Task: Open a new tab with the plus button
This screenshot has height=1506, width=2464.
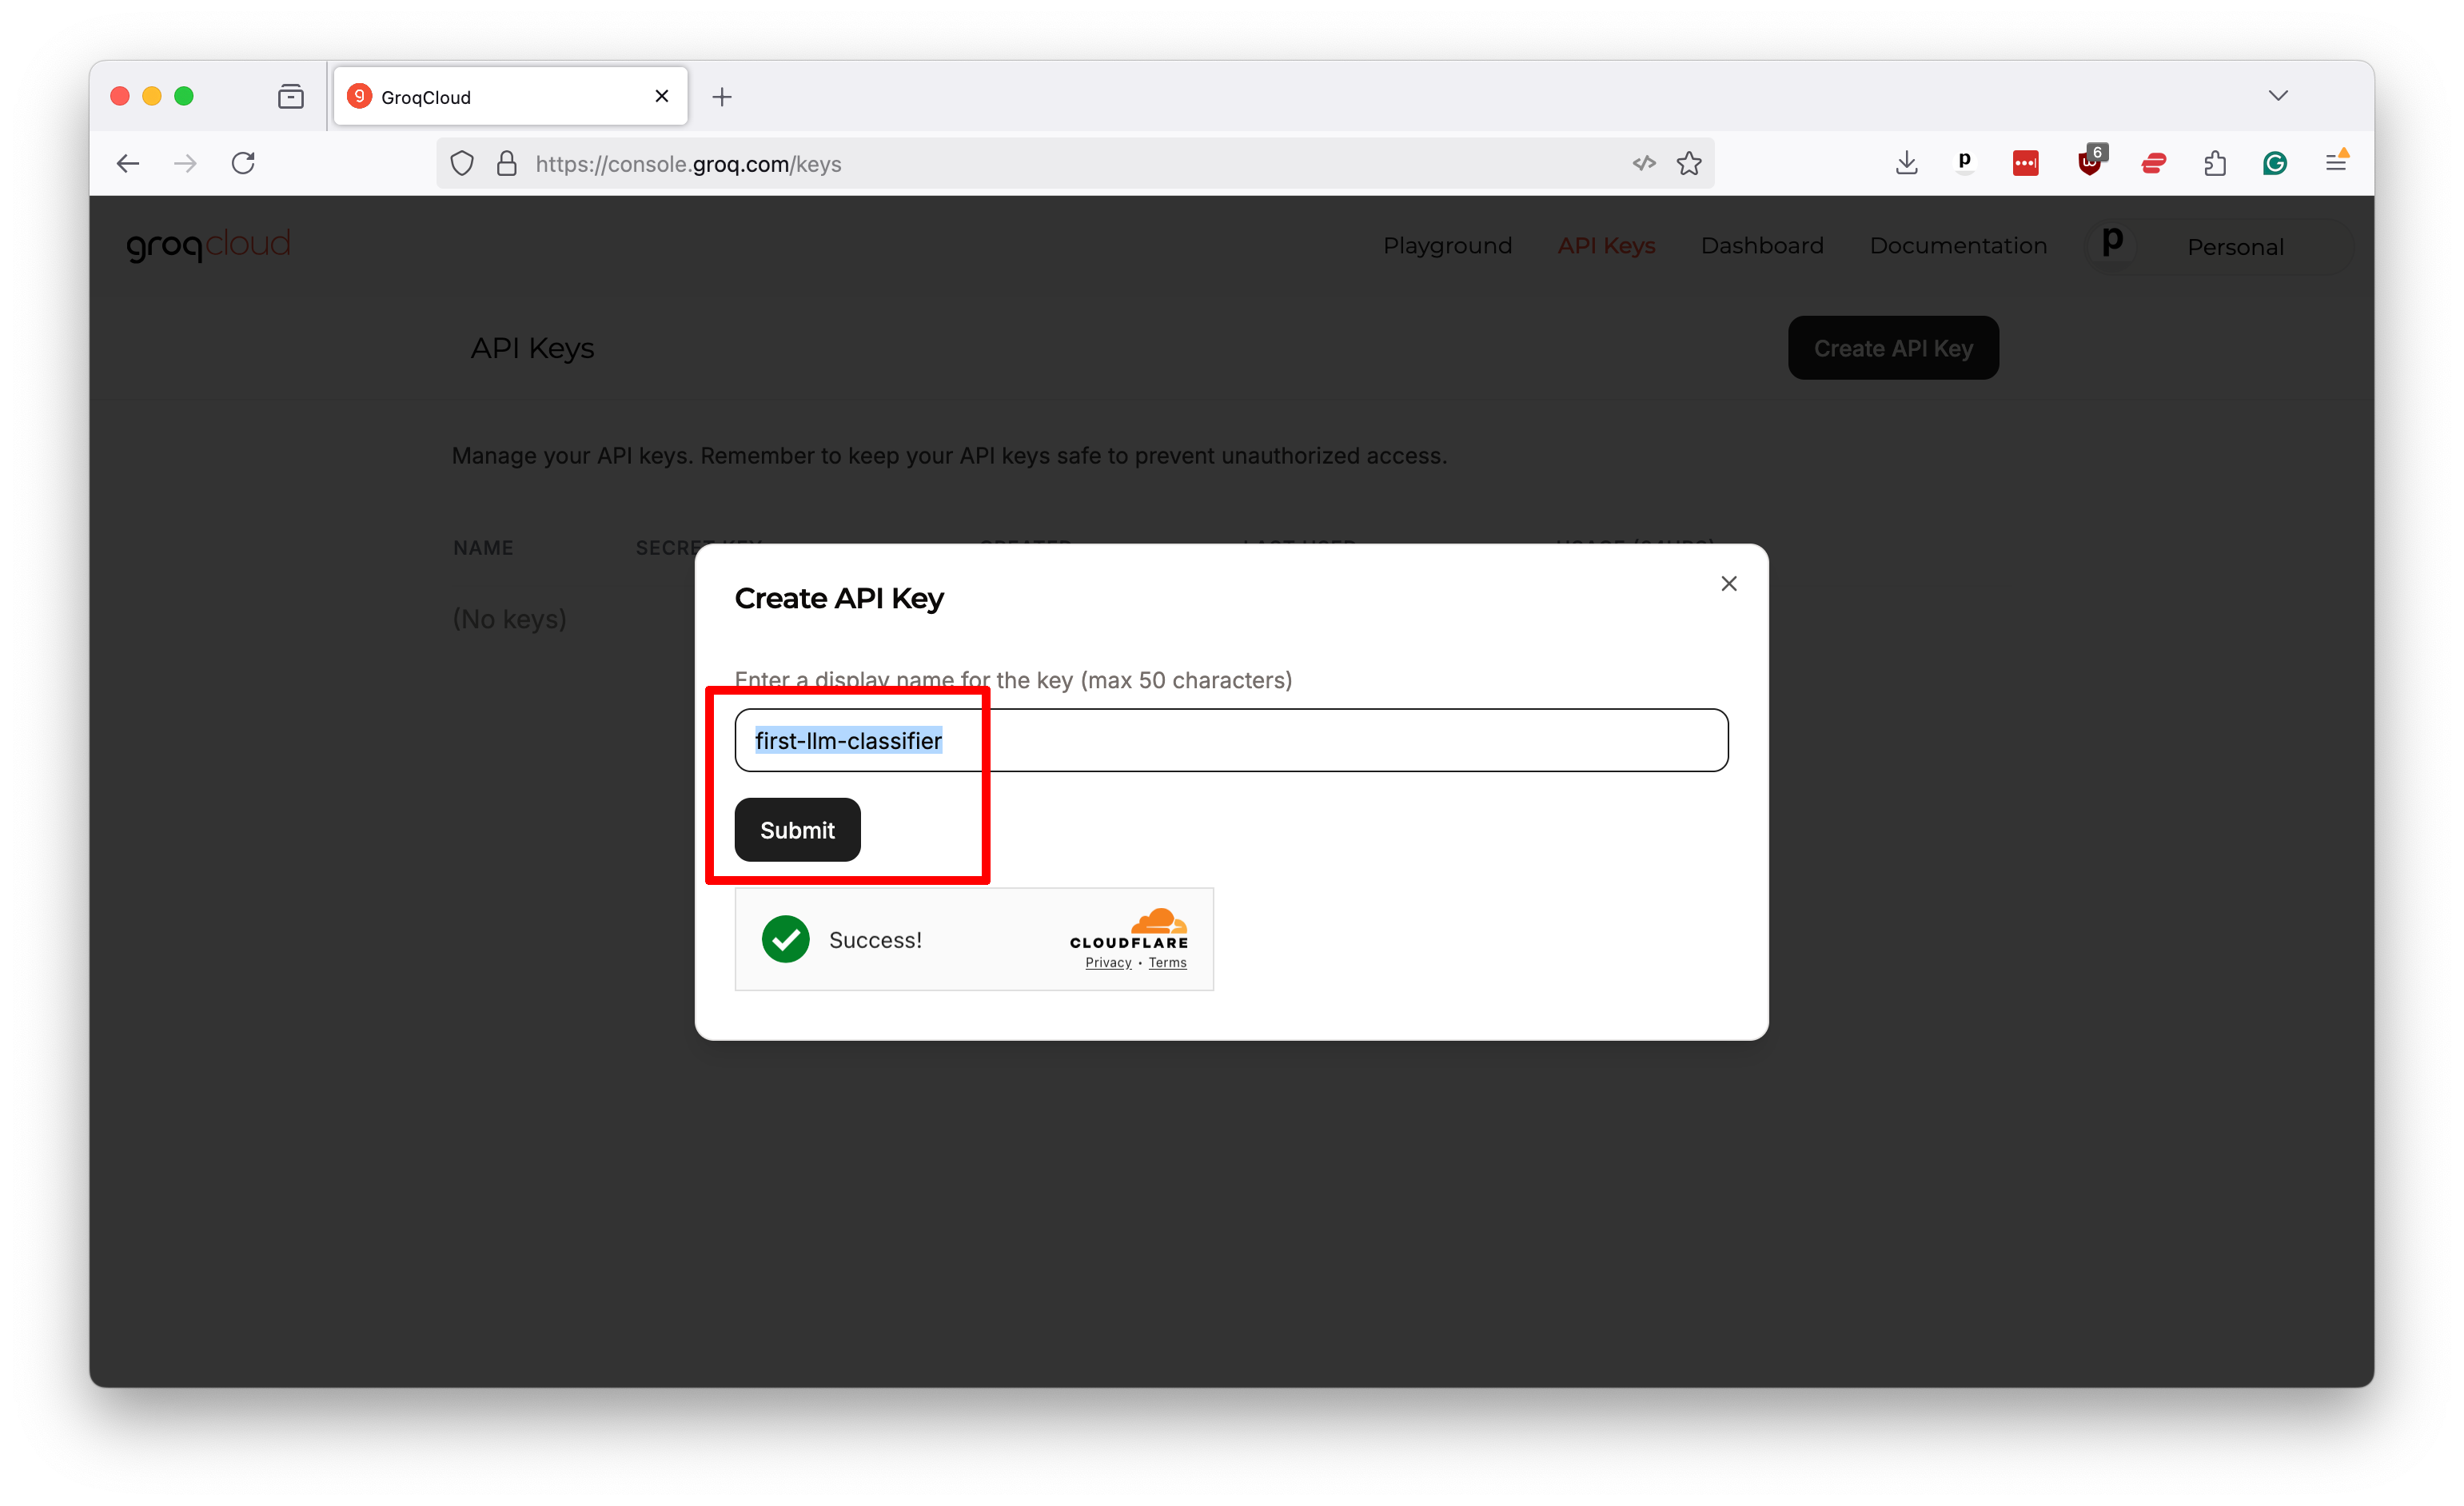Action: coord(722,96)
